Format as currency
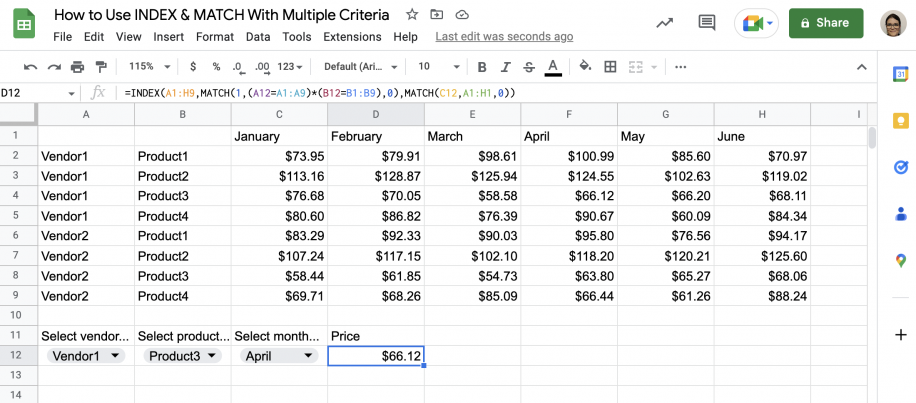The height and width of the screenshot is (403, 916). tap(193, 67)
